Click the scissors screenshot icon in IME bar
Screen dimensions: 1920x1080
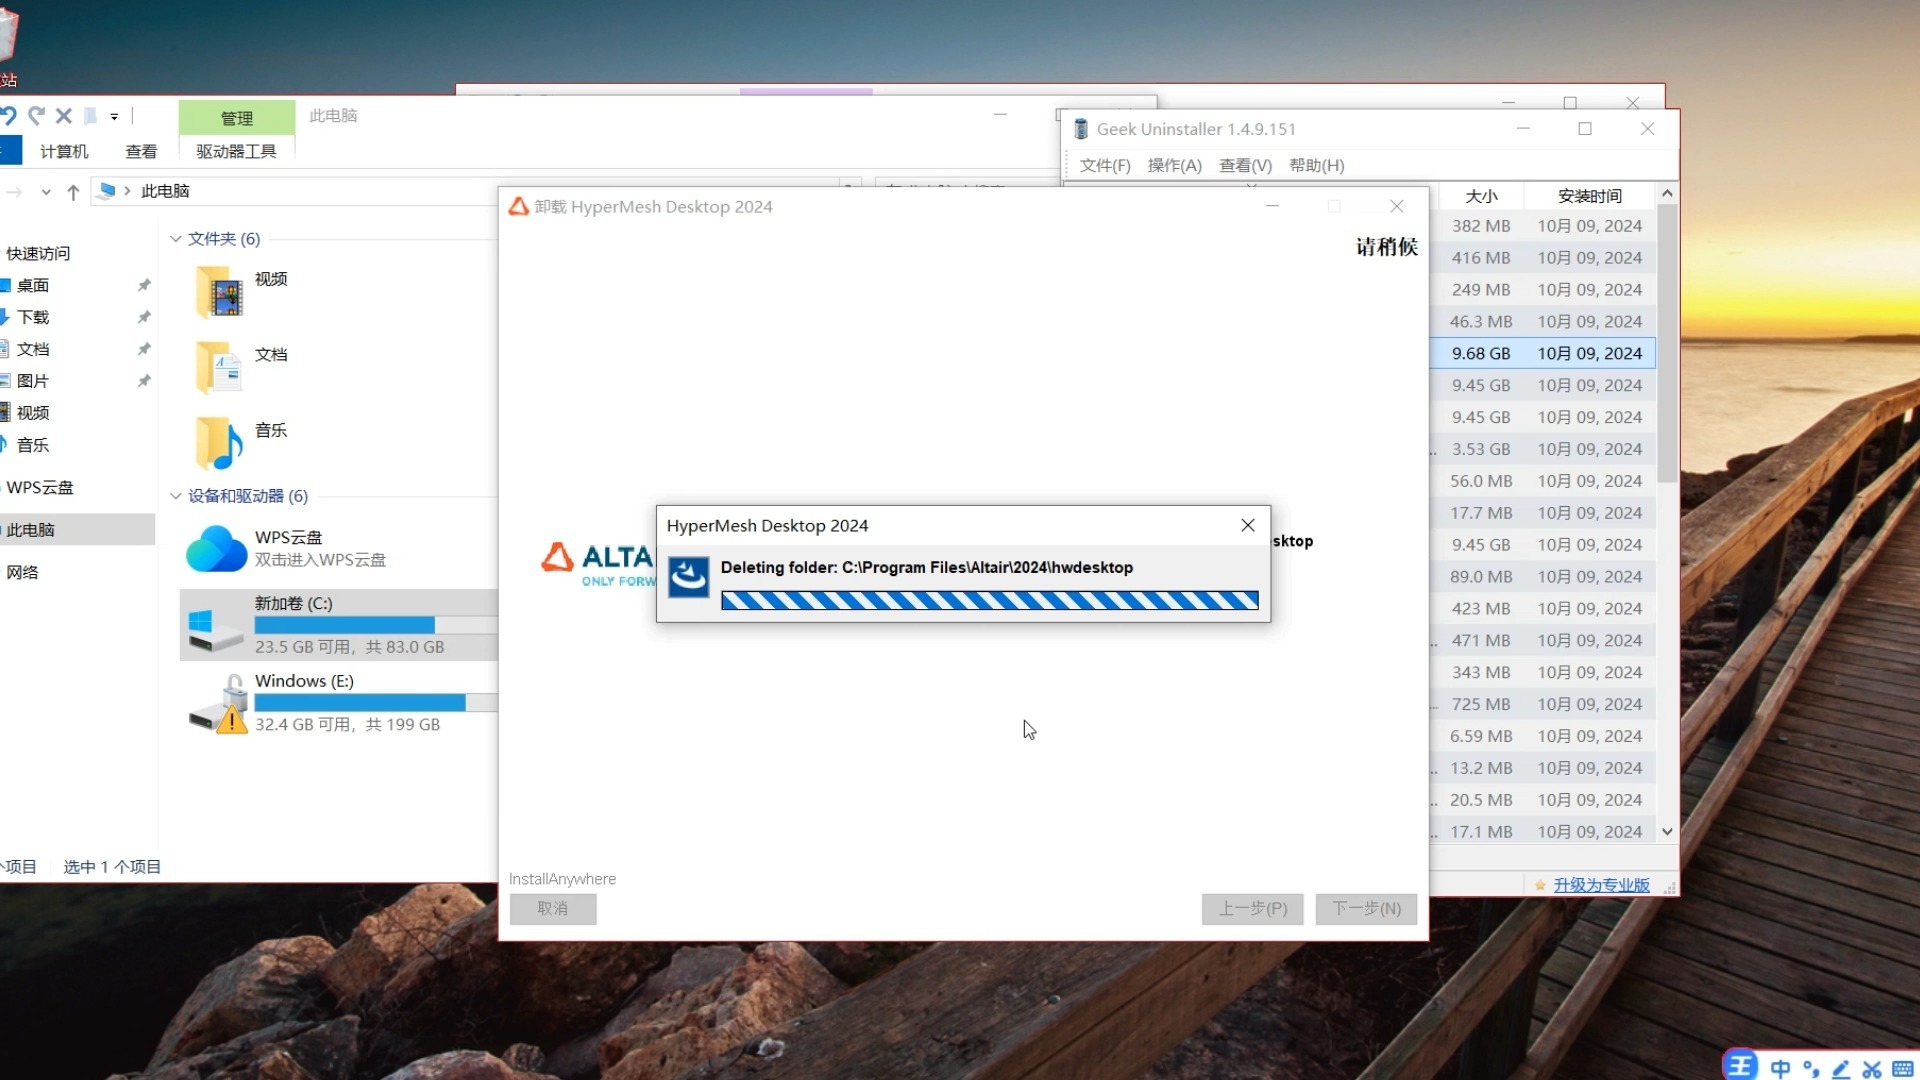point(1872,1068)
